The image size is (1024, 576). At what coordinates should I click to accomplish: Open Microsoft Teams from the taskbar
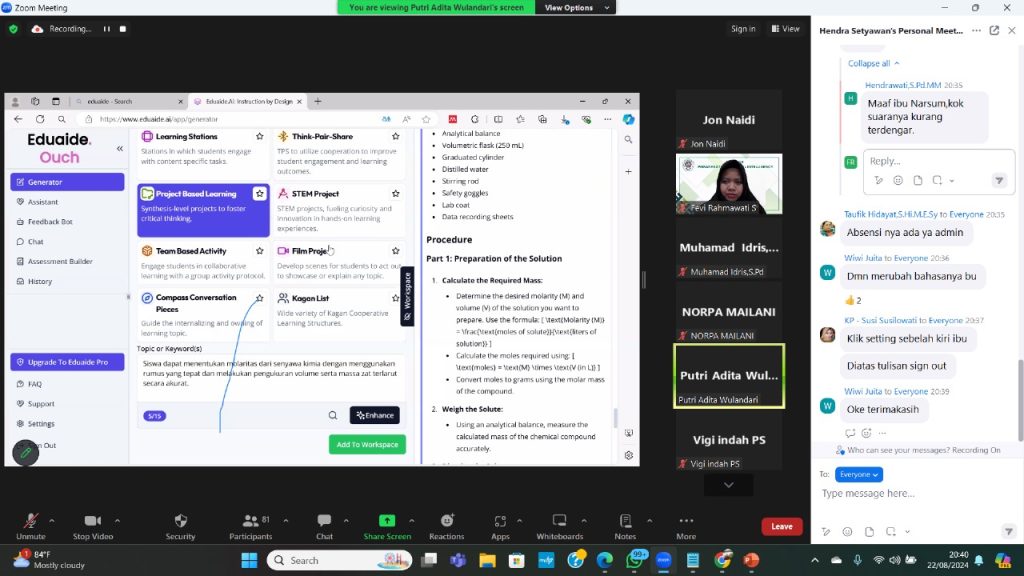[x=459, y=560]
